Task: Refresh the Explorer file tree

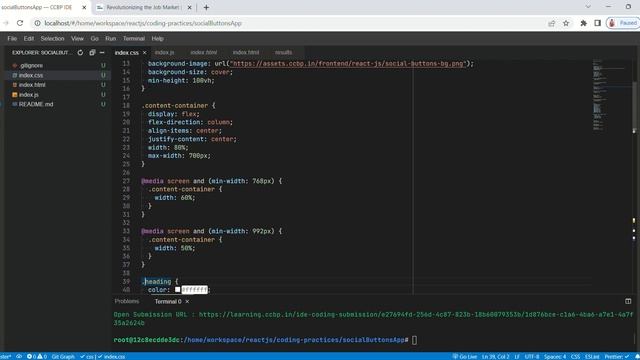Action: [80, 53]
